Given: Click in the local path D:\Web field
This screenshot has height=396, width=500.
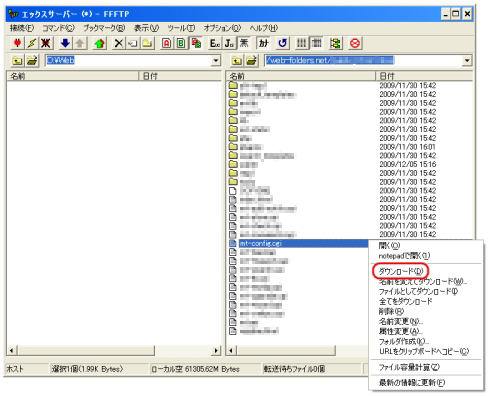Looking at the screenshot, I should 128,60.
